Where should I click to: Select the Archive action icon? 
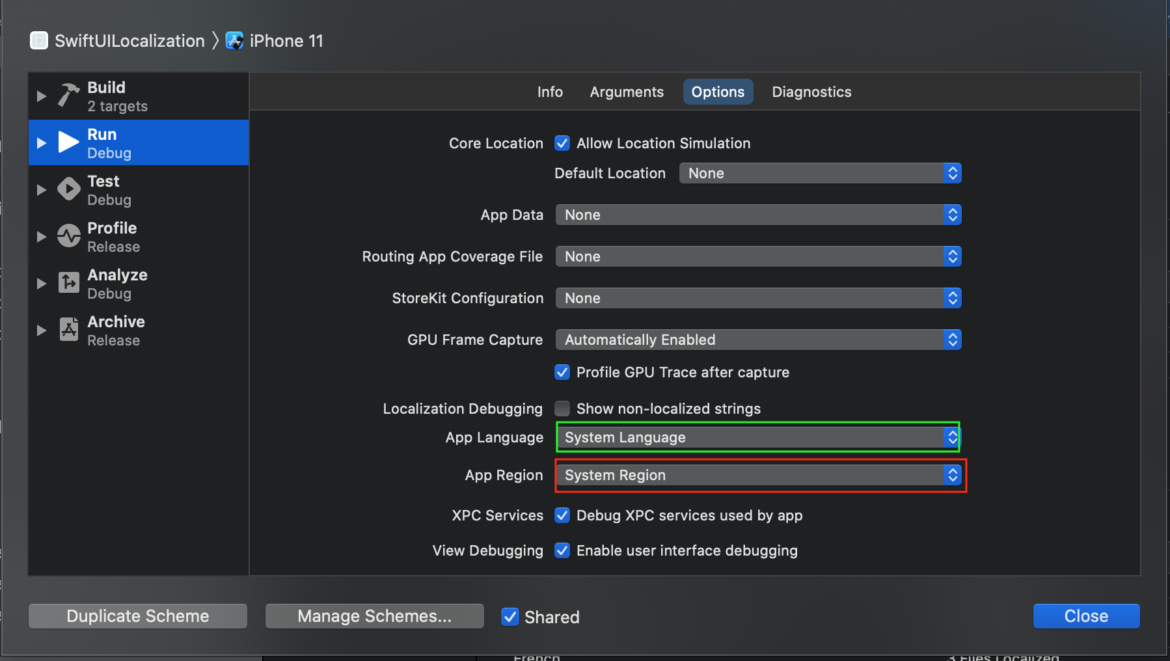point(68,331)
